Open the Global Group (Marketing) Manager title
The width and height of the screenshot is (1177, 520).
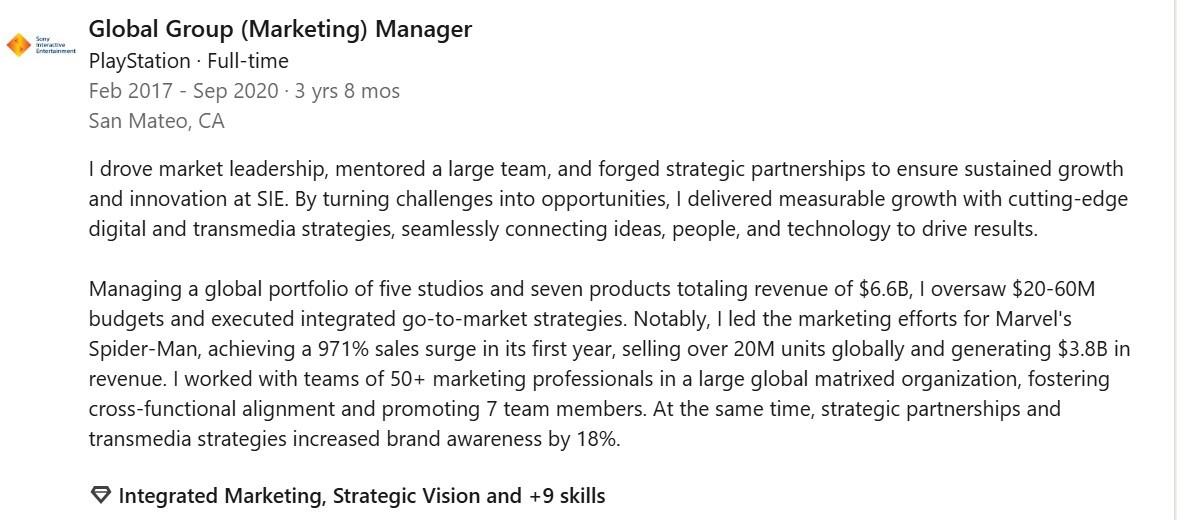[280, 29]
